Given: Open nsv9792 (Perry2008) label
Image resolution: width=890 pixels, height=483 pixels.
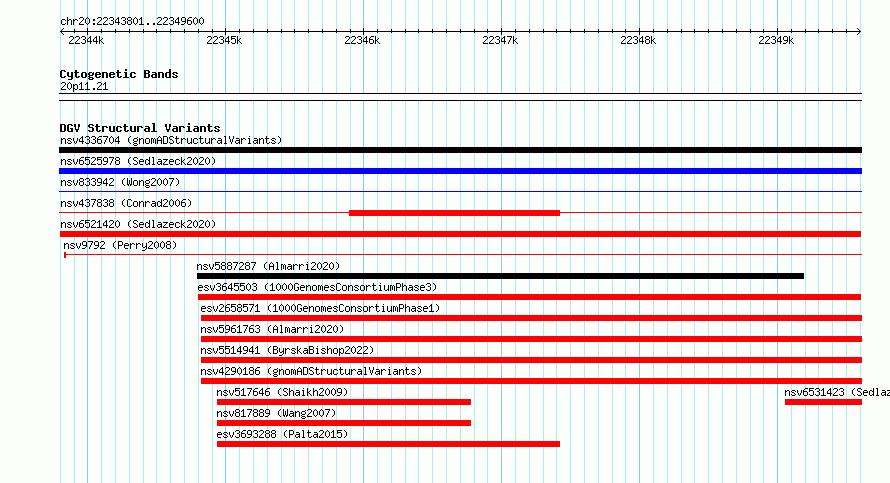Looking at the screenshot, I should point(120,245).
